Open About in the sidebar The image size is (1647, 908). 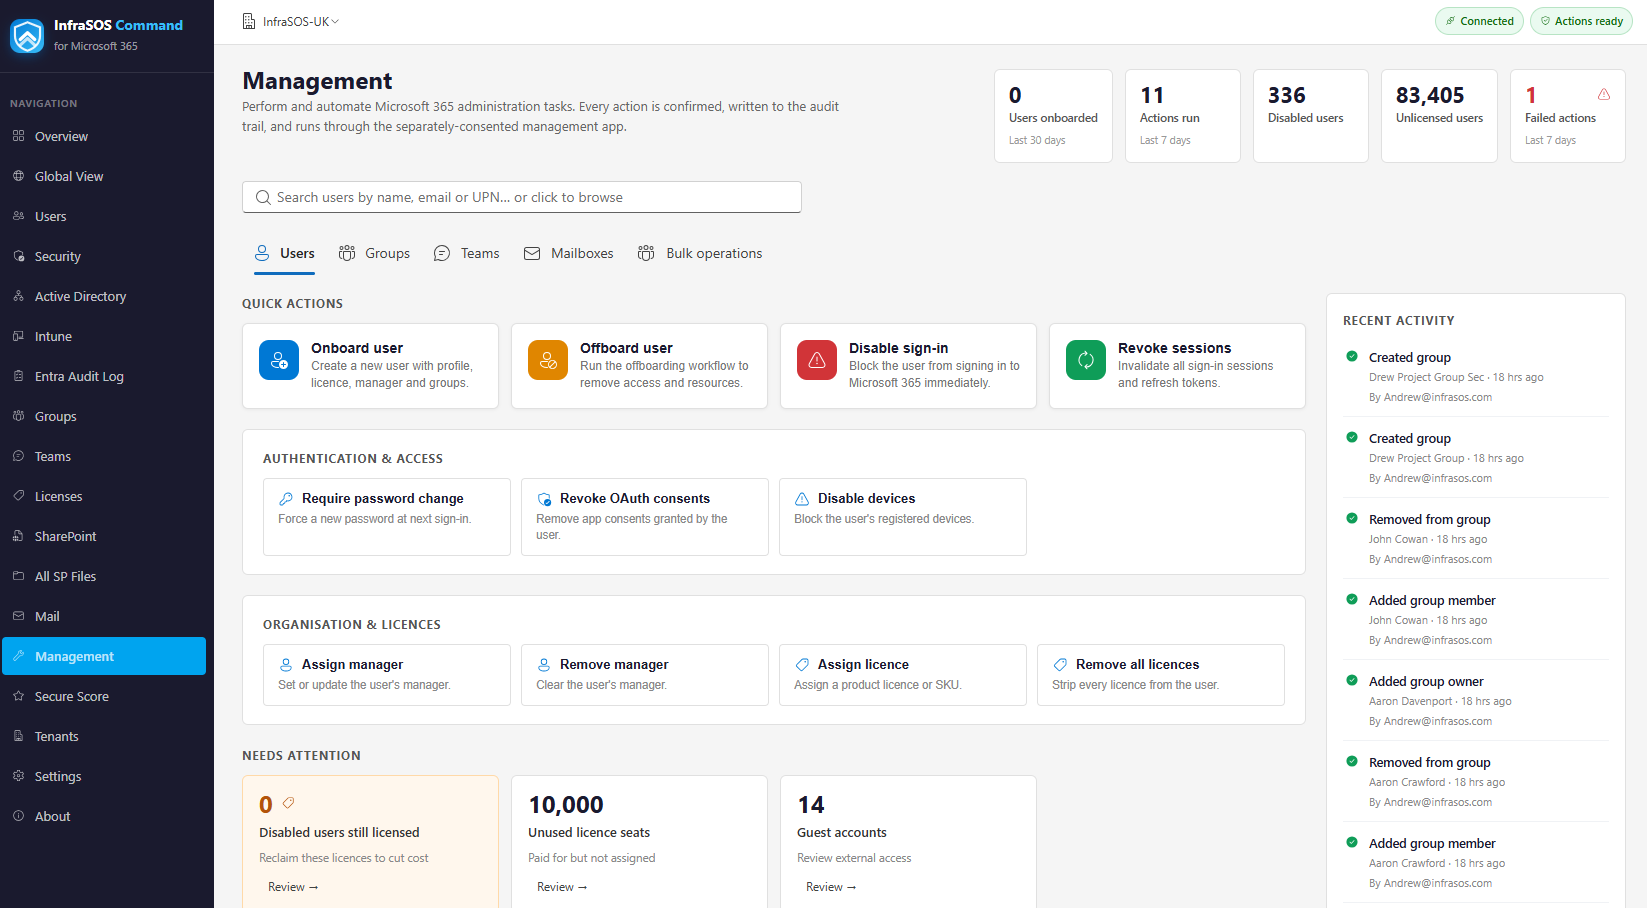[x=104, y=816]
